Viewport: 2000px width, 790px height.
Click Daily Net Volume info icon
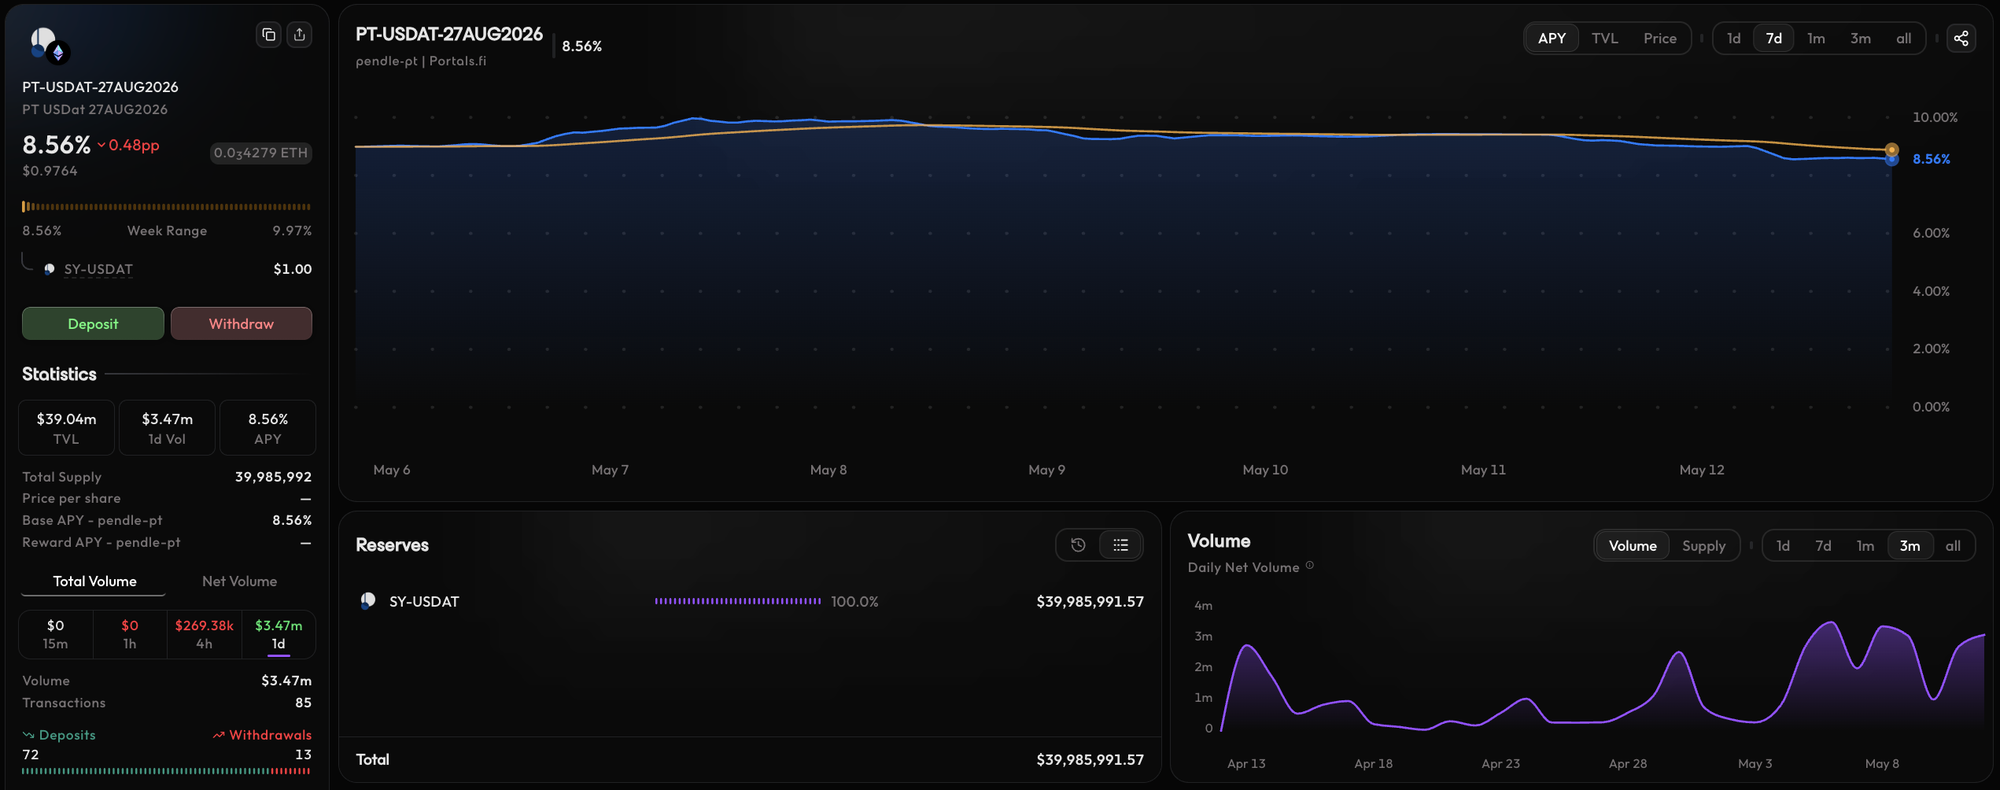click(x=1310, y=566)
